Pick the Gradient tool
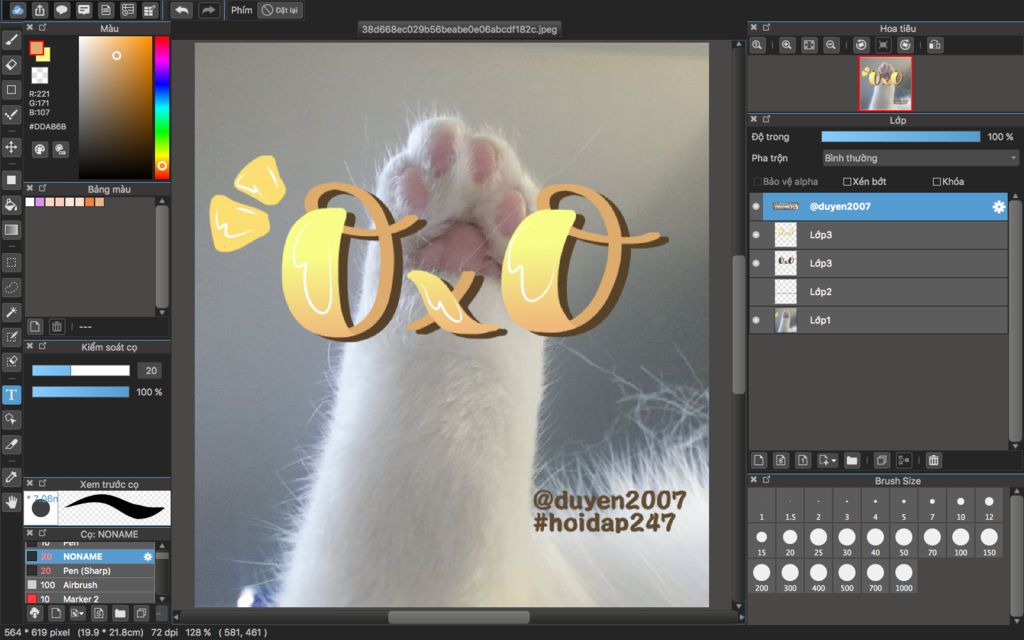Screen dimensions: 1024x640 pos(11,229)
